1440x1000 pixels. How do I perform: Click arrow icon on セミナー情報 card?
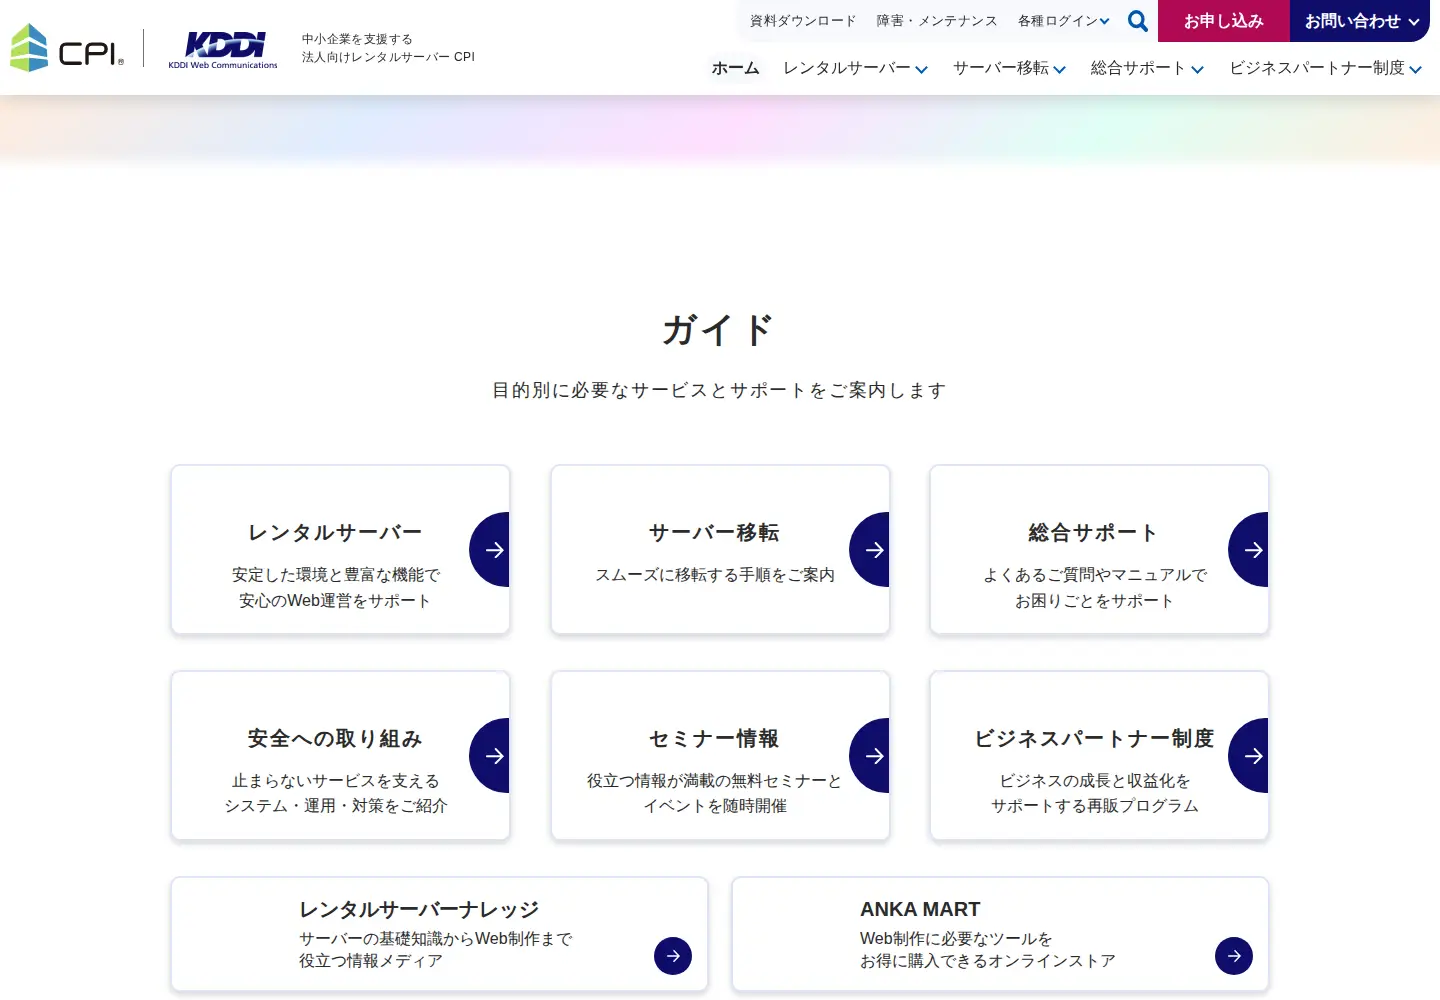coord(870,756)
